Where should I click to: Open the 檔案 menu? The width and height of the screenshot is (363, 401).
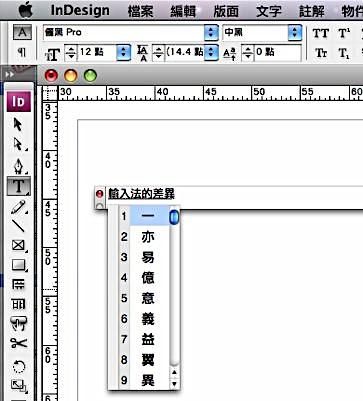[140, 11]
